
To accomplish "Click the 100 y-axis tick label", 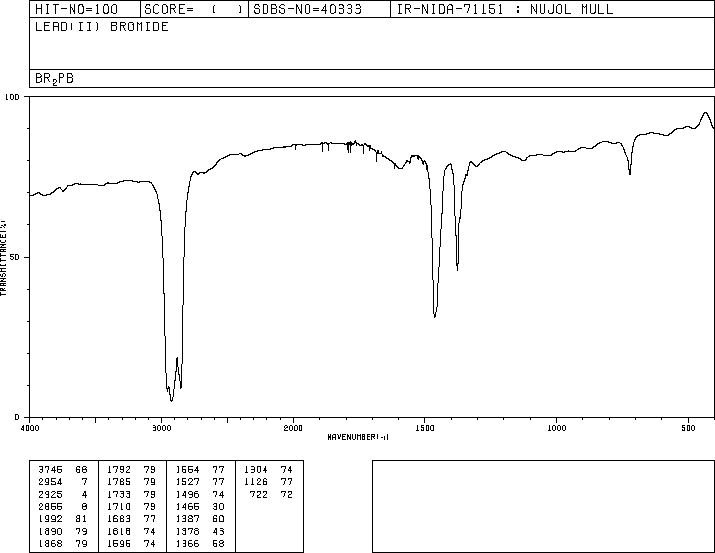I will [12, 97].
